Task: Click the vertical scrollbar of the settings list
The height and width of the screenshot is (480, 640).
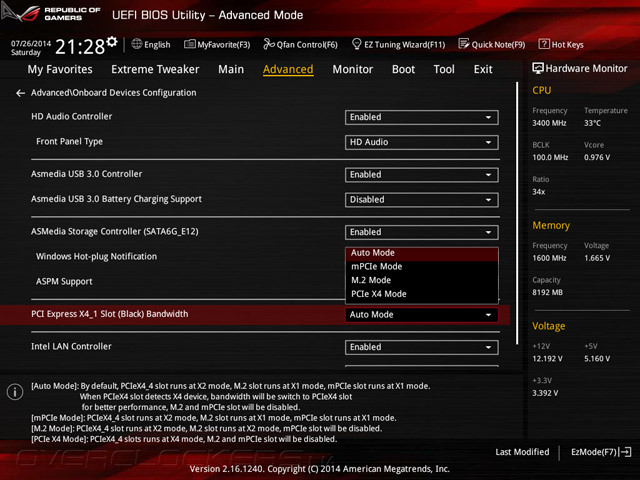Action: click(517, 212)
